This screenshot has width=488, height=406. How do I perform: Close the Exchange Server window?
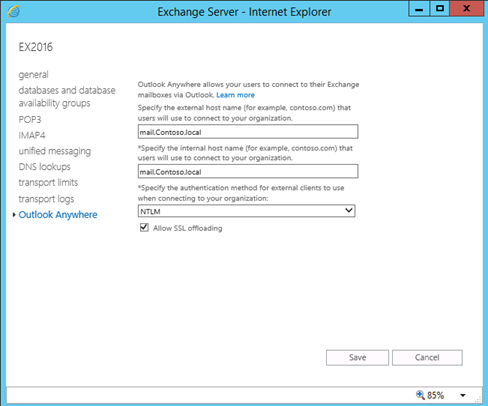click(x=466, y=9)
